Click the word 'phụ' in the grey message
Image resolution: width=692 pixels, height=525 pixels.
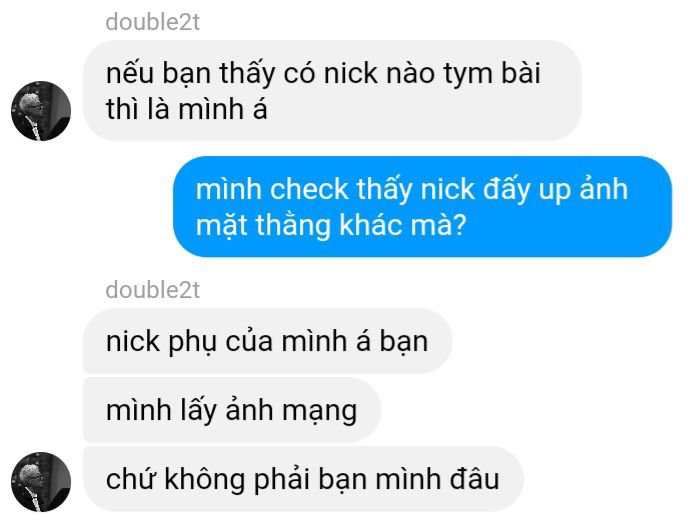pyautogui.click(x=192, y=342)
